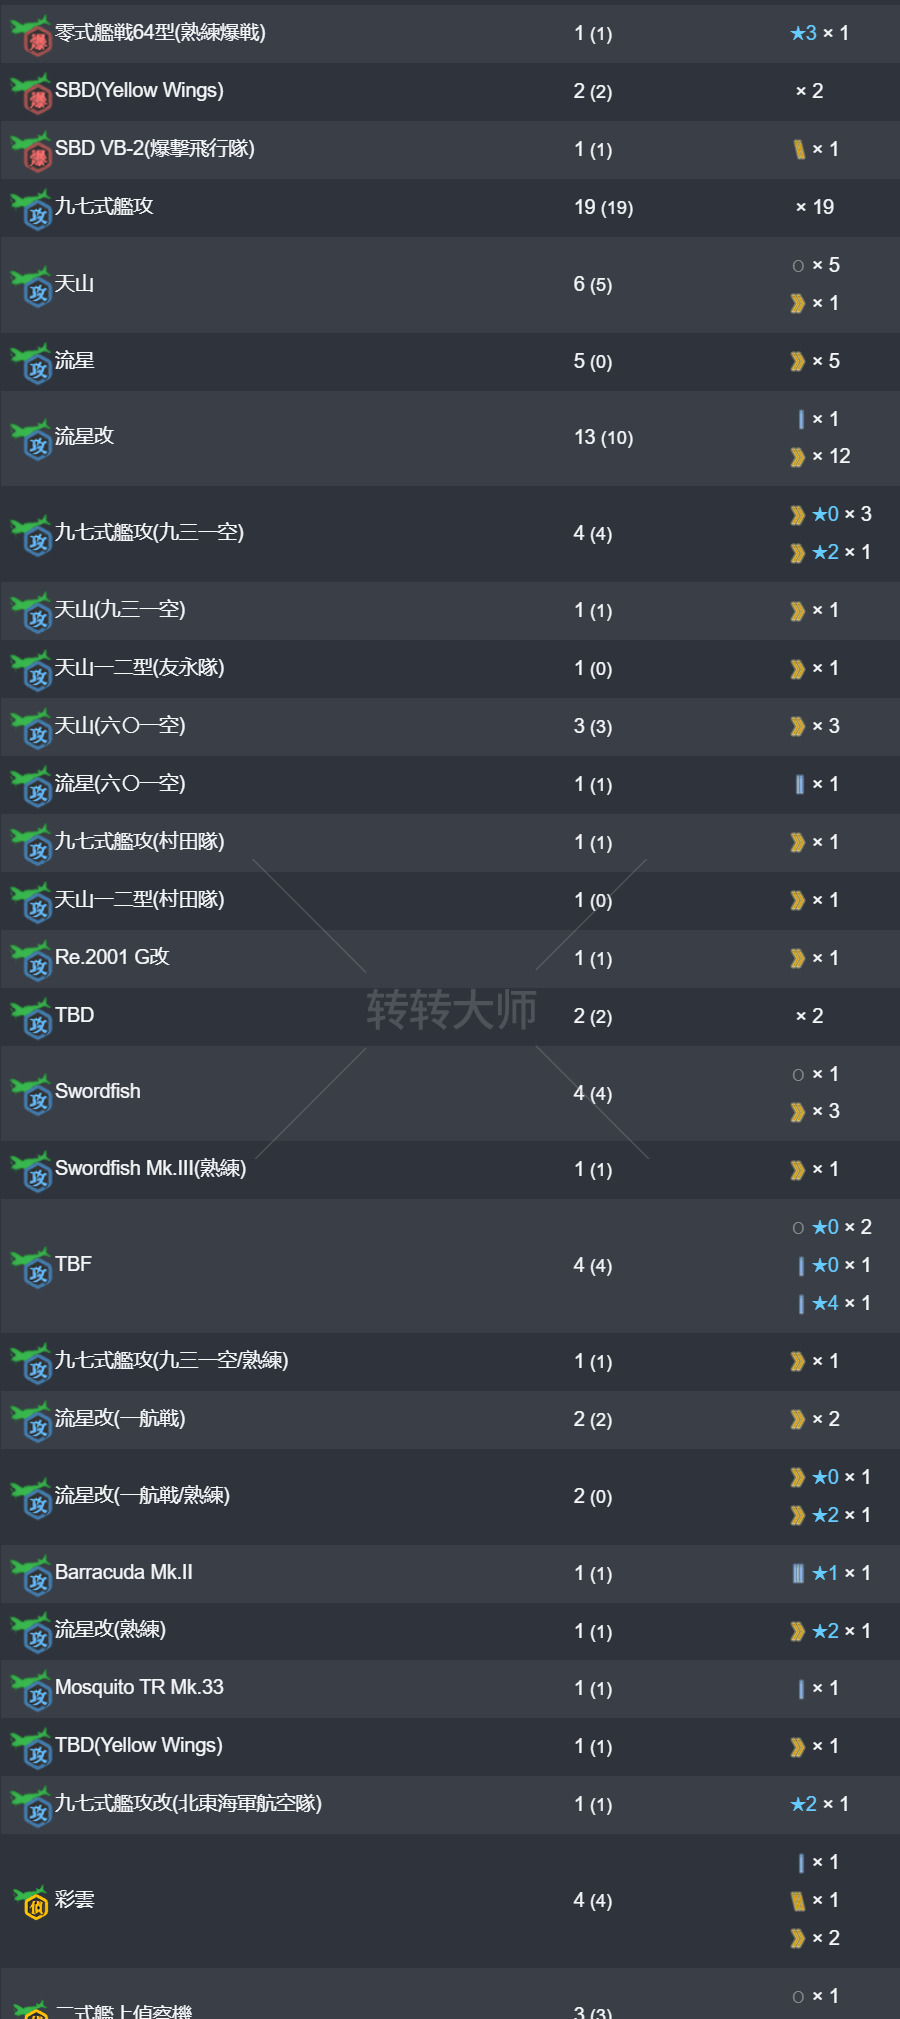The image size is (900, 2019).
Task: Click the torpedo icon beside Mosquito TR Mk.33
Action: coord(31,1690)
